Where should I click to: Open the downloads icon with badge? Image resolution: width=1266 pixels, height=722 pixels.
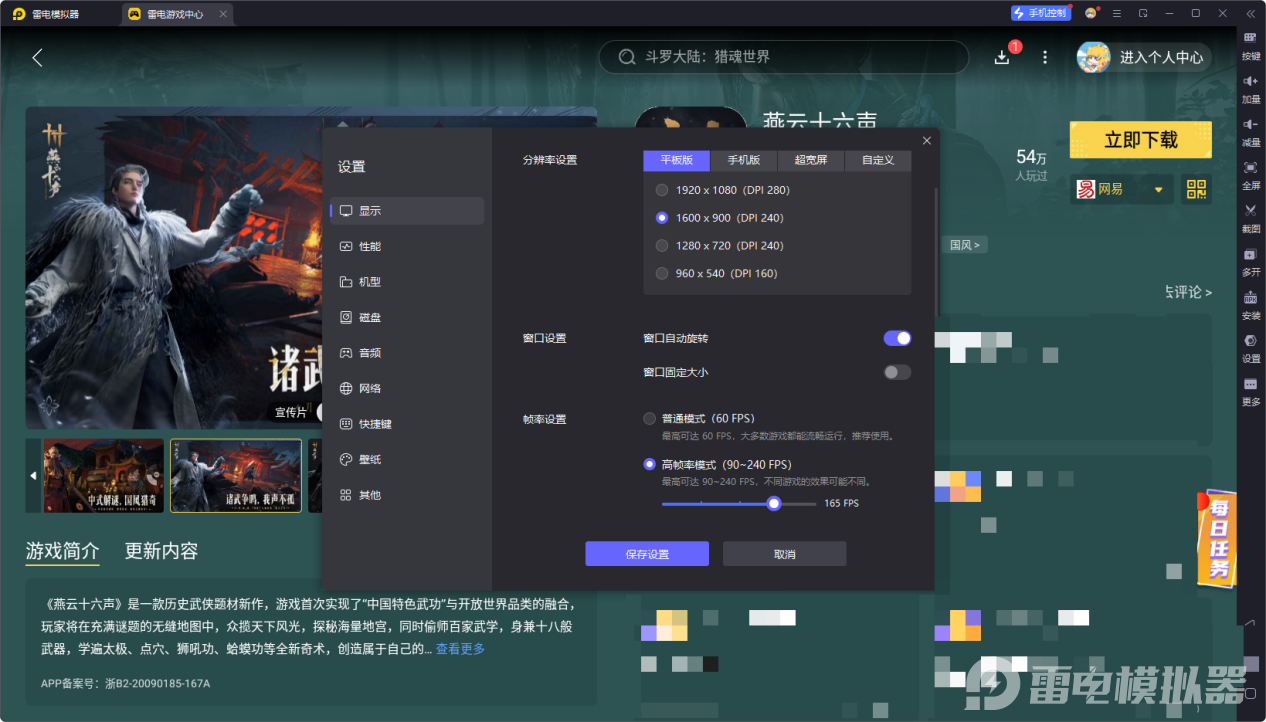[1002, 57]
